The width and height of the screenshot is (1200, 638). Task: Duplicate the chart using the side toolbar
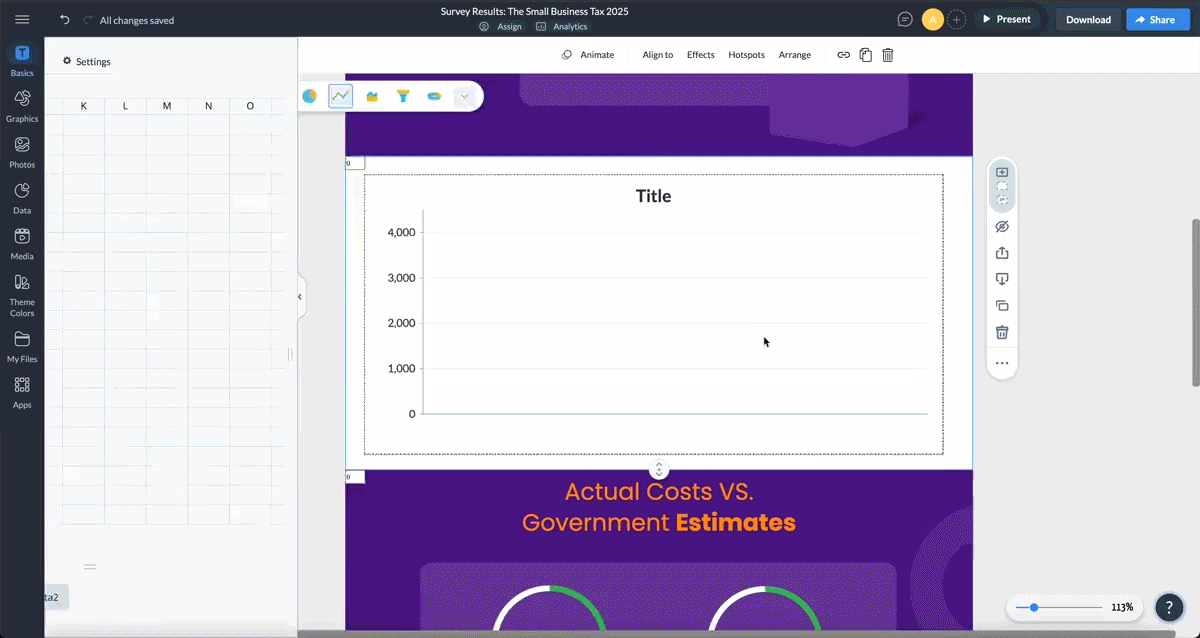click(1001, 305)
